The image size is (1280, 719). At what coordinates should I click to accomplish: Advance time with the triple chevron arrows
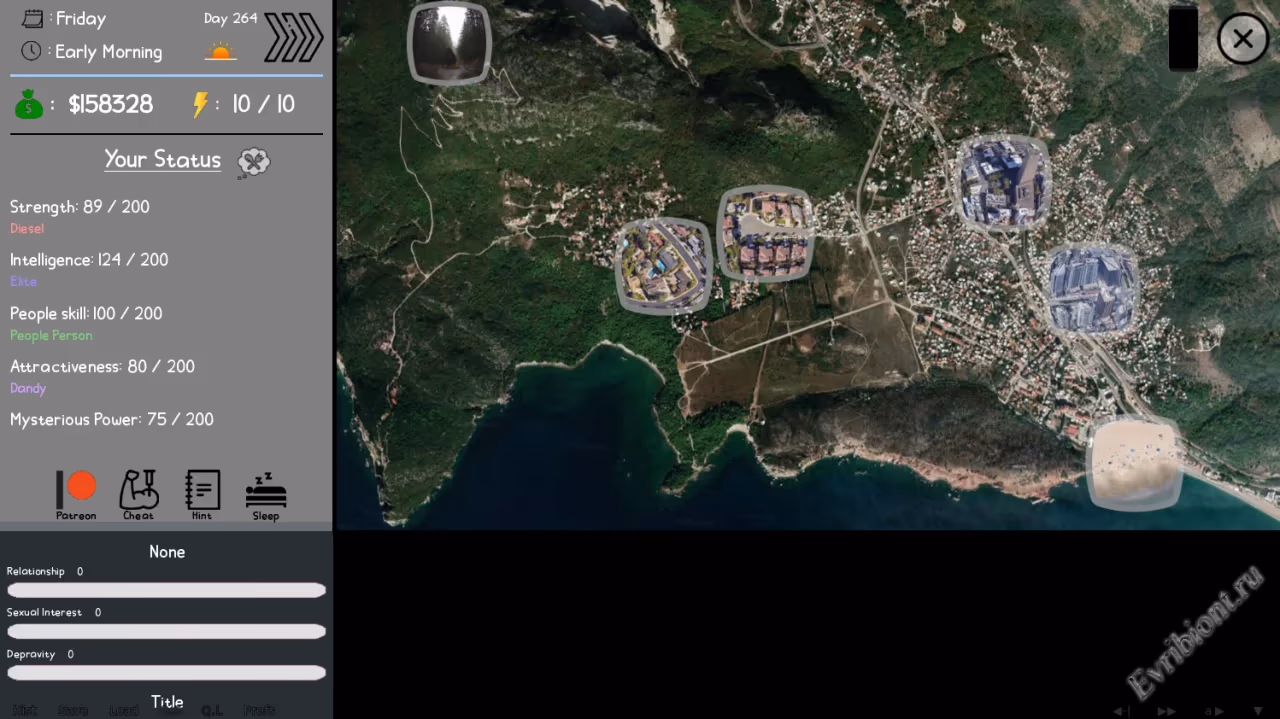click(x=293, y=38)
